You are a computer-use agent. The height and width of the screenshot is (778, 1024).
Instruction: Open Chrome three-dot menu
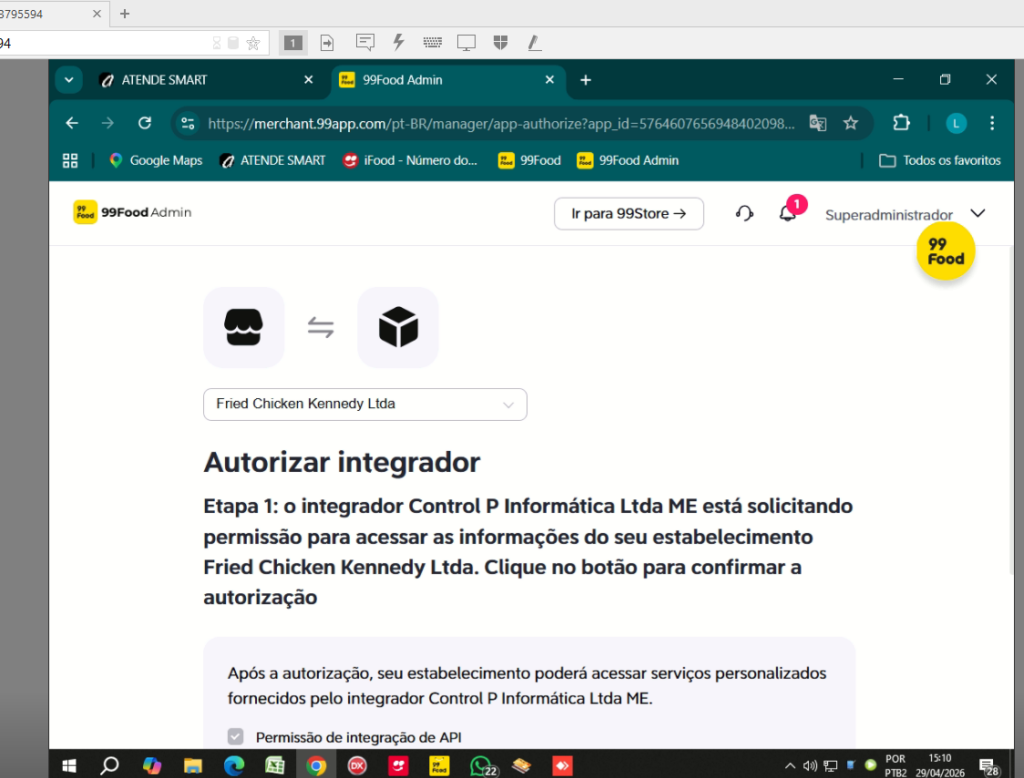[992, 123]
